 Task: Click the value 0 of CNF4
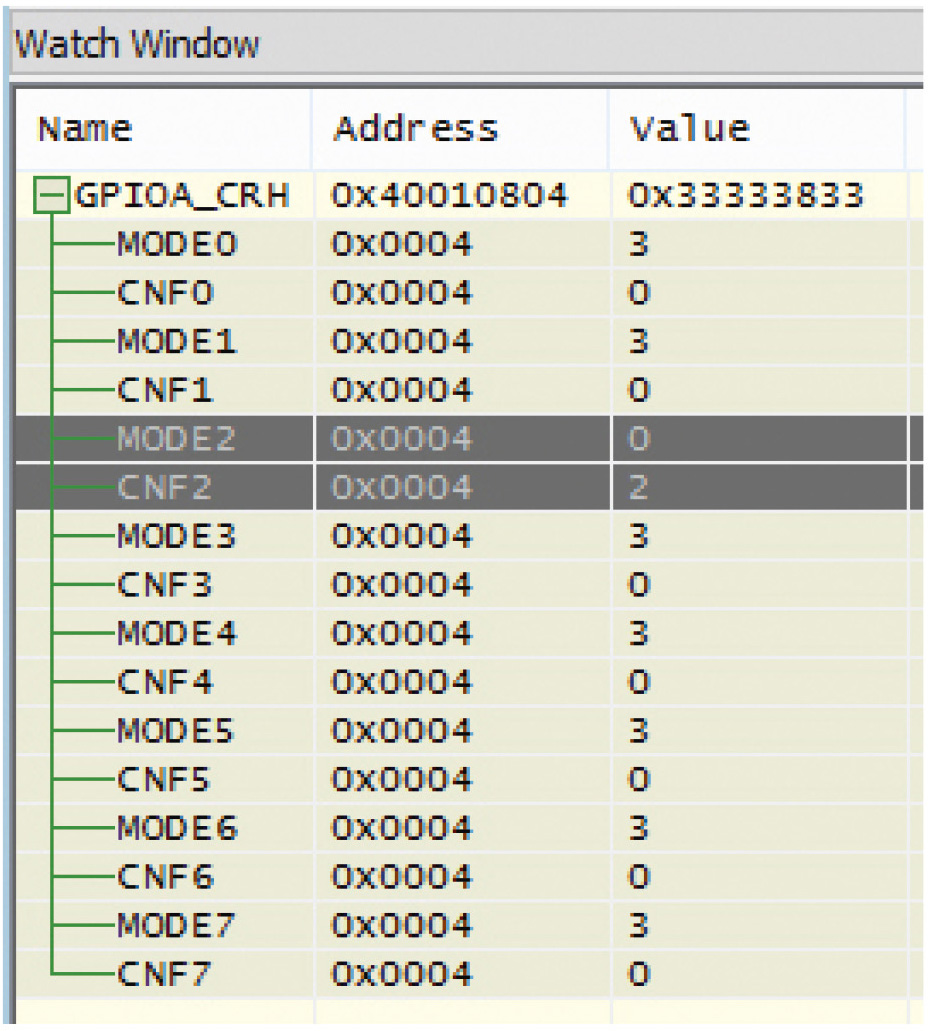click(x=639, y=682)
